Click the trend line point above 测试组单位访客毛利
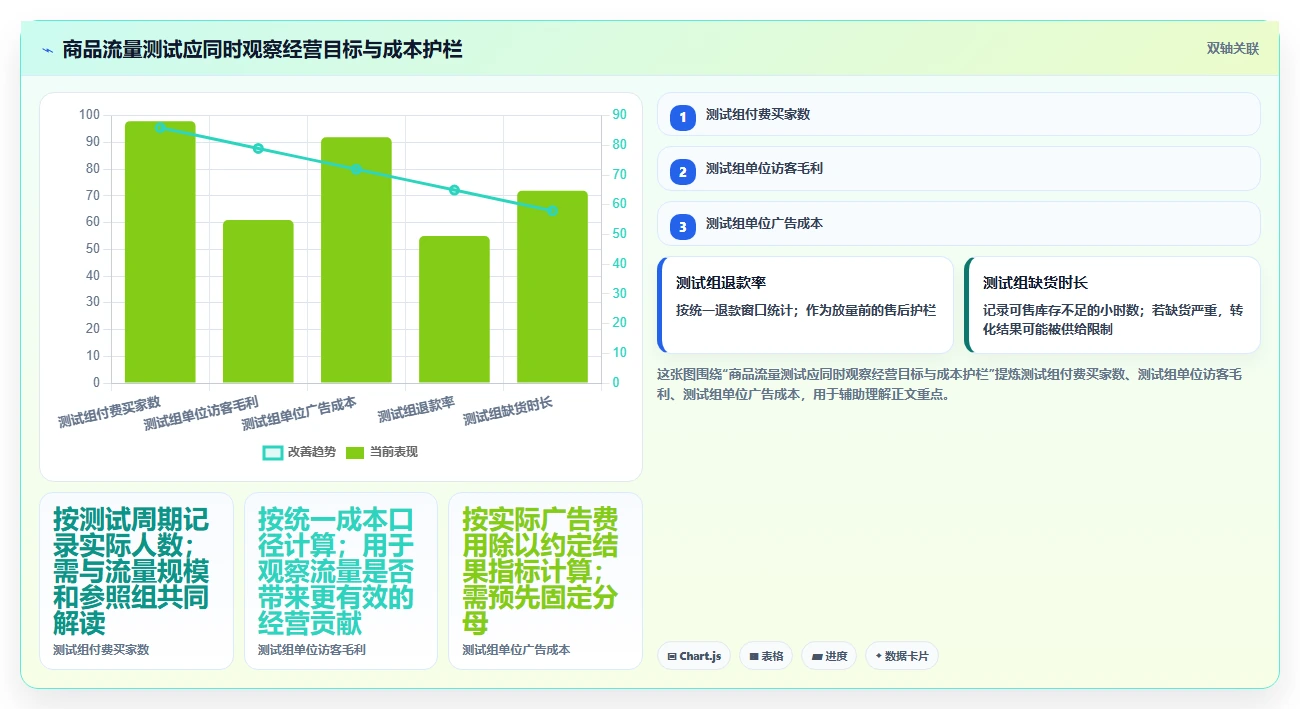 pos(258,149)
